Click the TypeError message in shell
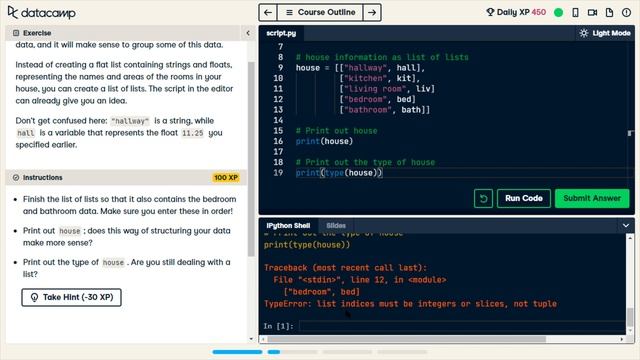 [410, 304]
